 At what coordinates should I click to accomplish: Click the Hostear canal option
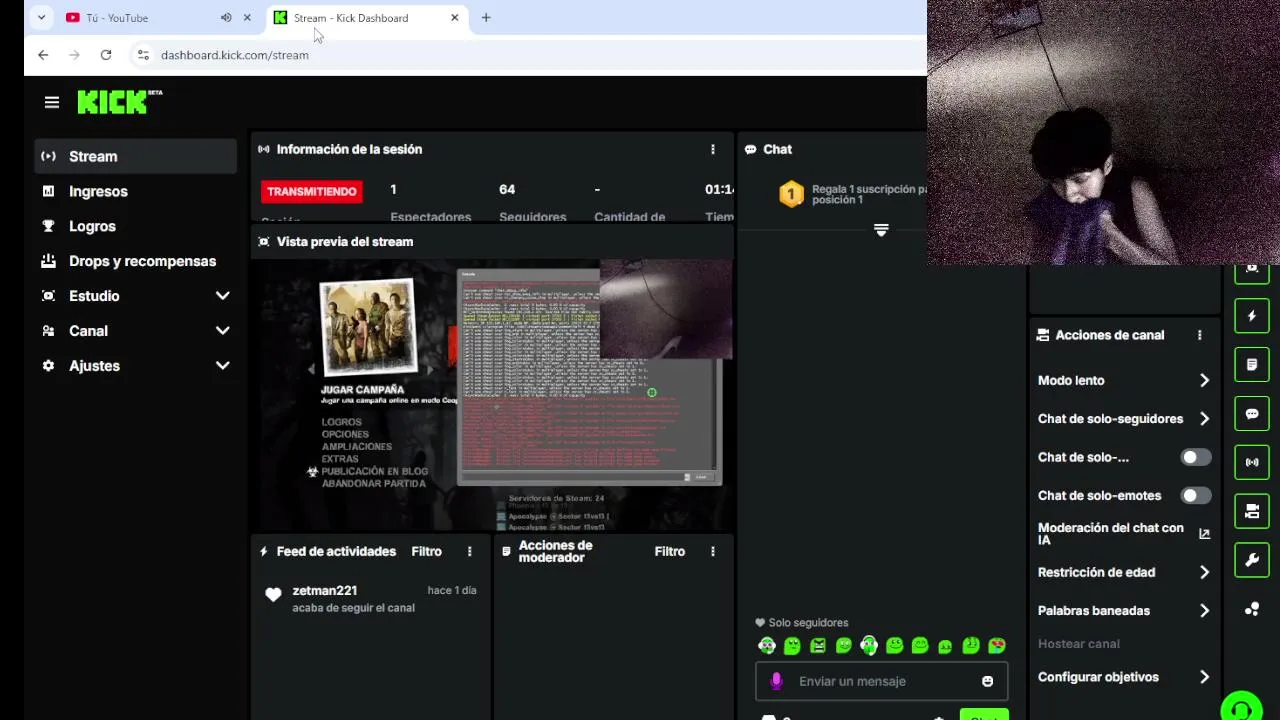point(1079,644)
